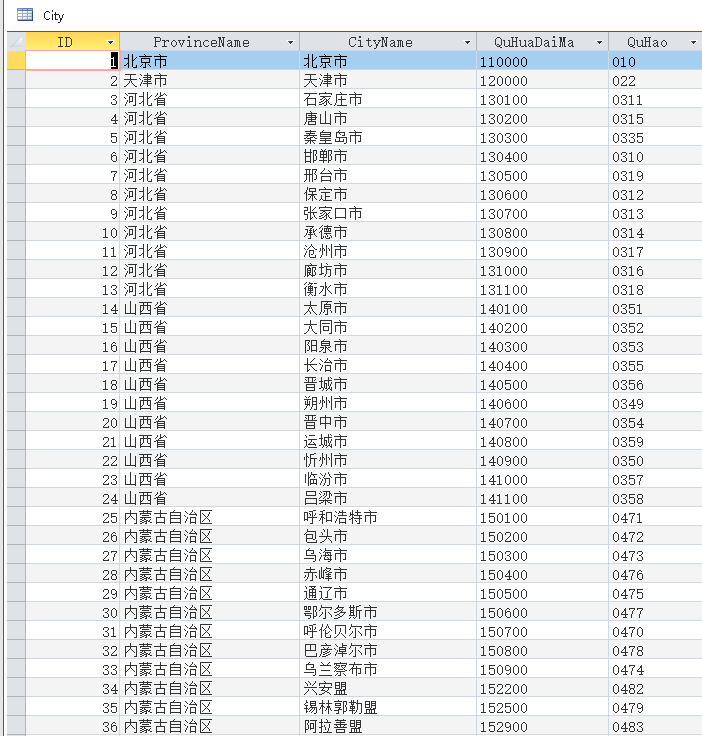Screen dimensions: 702x736
Task: Click the code cell 120000
Action: tap(542, 80)
